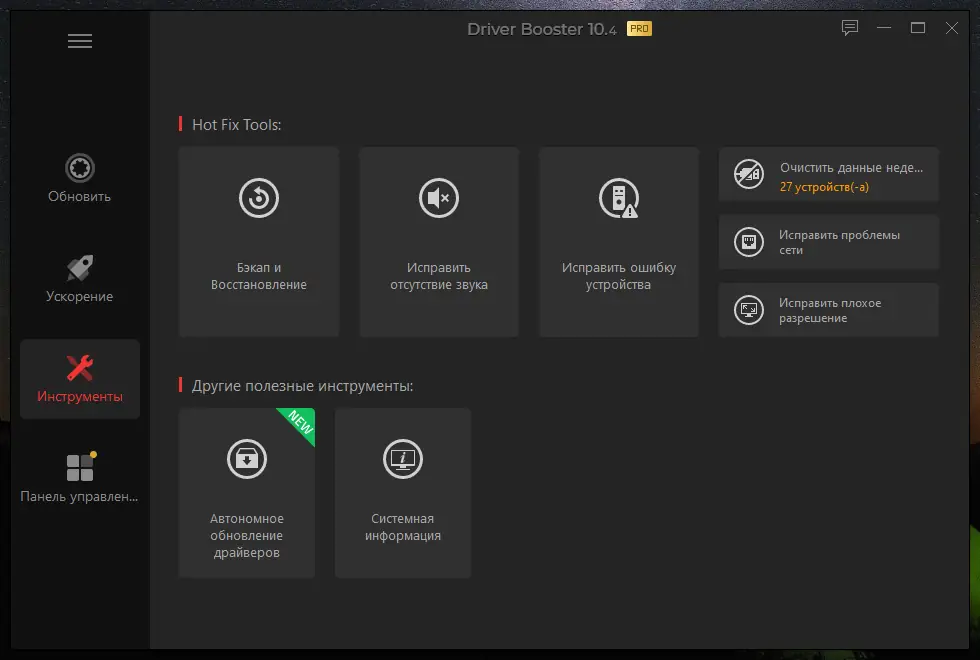Click the Системная информация label
This screenshot has height=660, width=980.
click(402, 527)
